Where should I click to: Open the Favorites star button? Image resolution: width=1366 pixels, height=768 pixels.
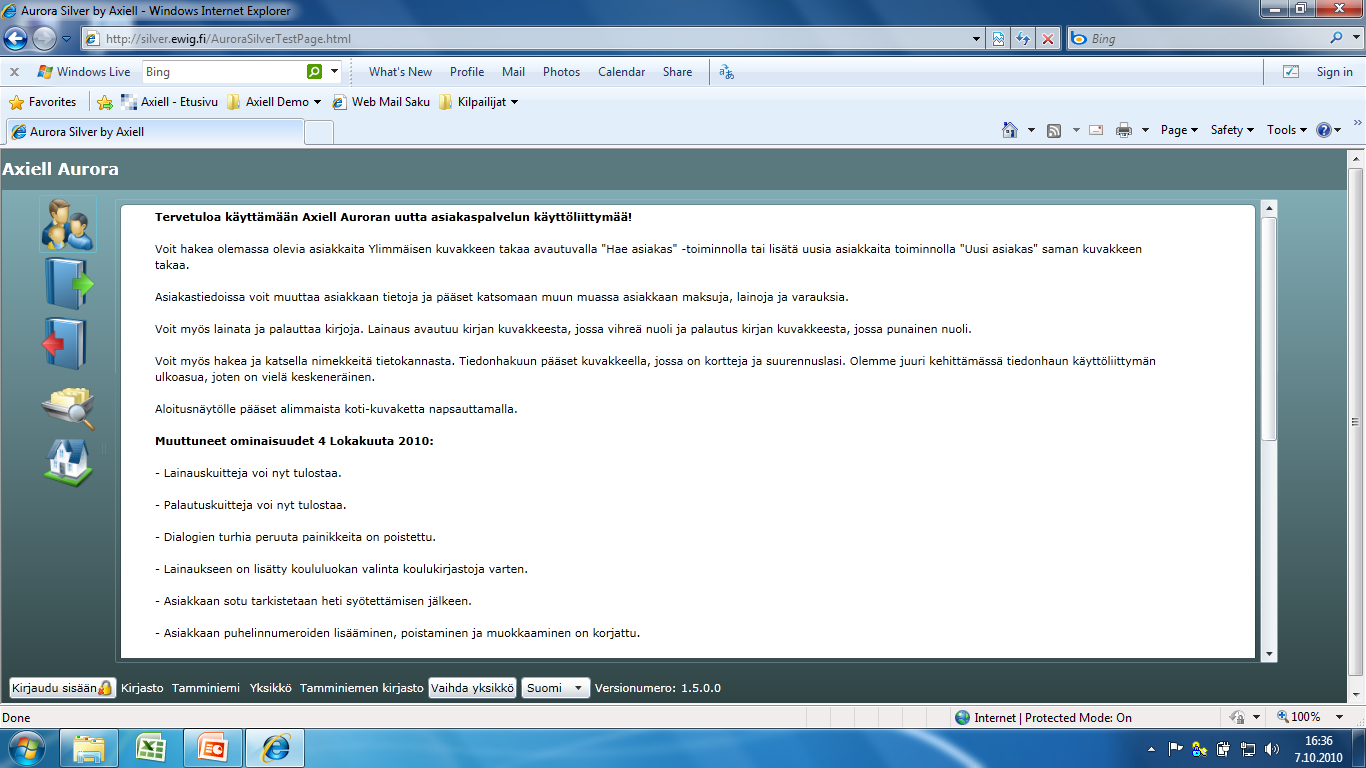tap(43, 102)
